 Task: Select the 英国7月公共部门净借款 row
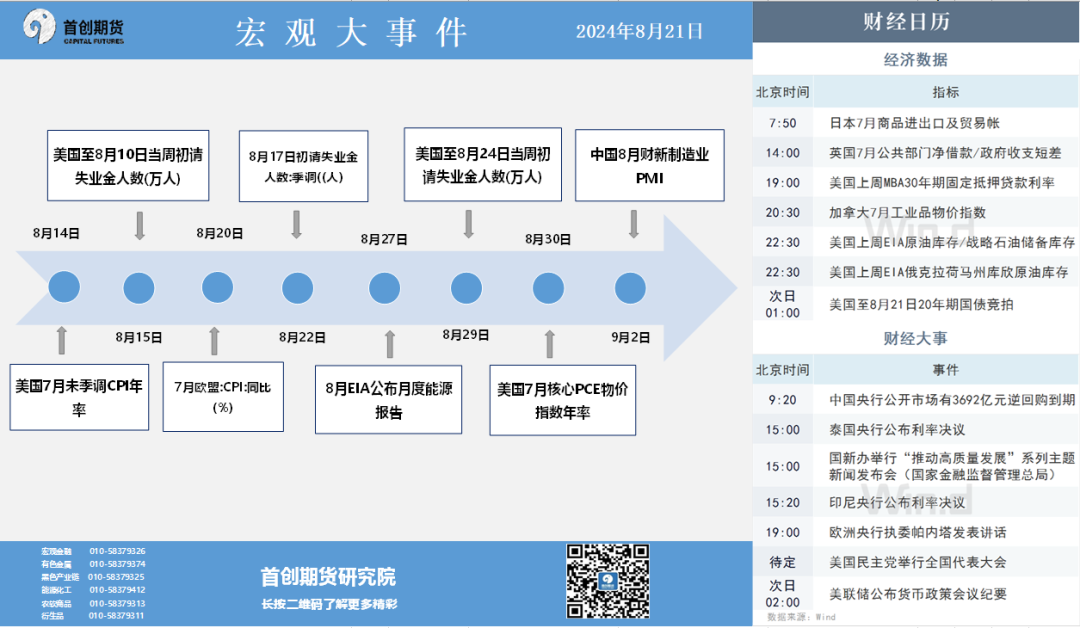pos(915,153)
